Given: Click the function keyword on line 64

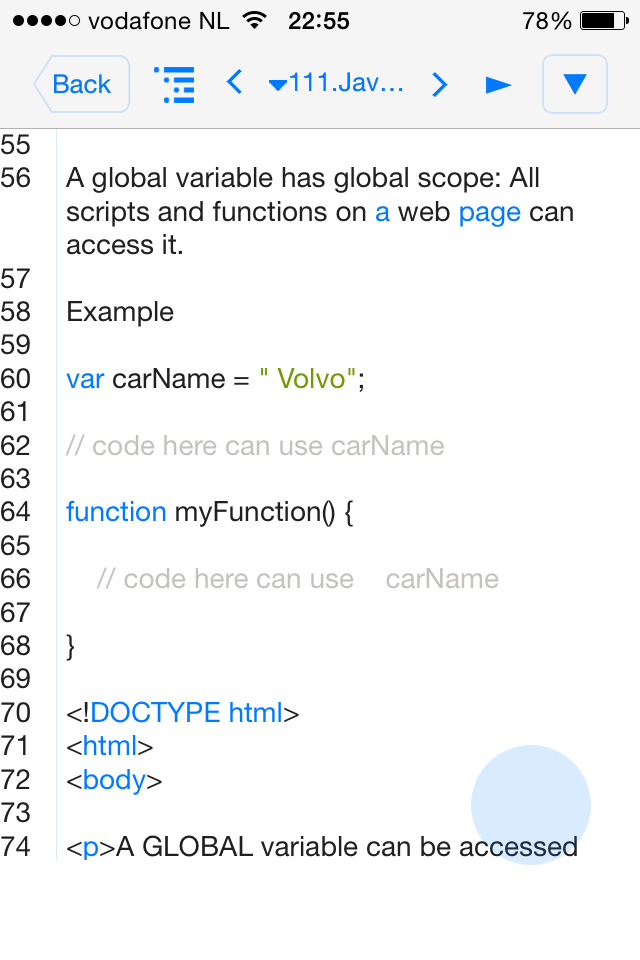Looking at the screenshot, I should pyautogui.click(x=116, y=512).
